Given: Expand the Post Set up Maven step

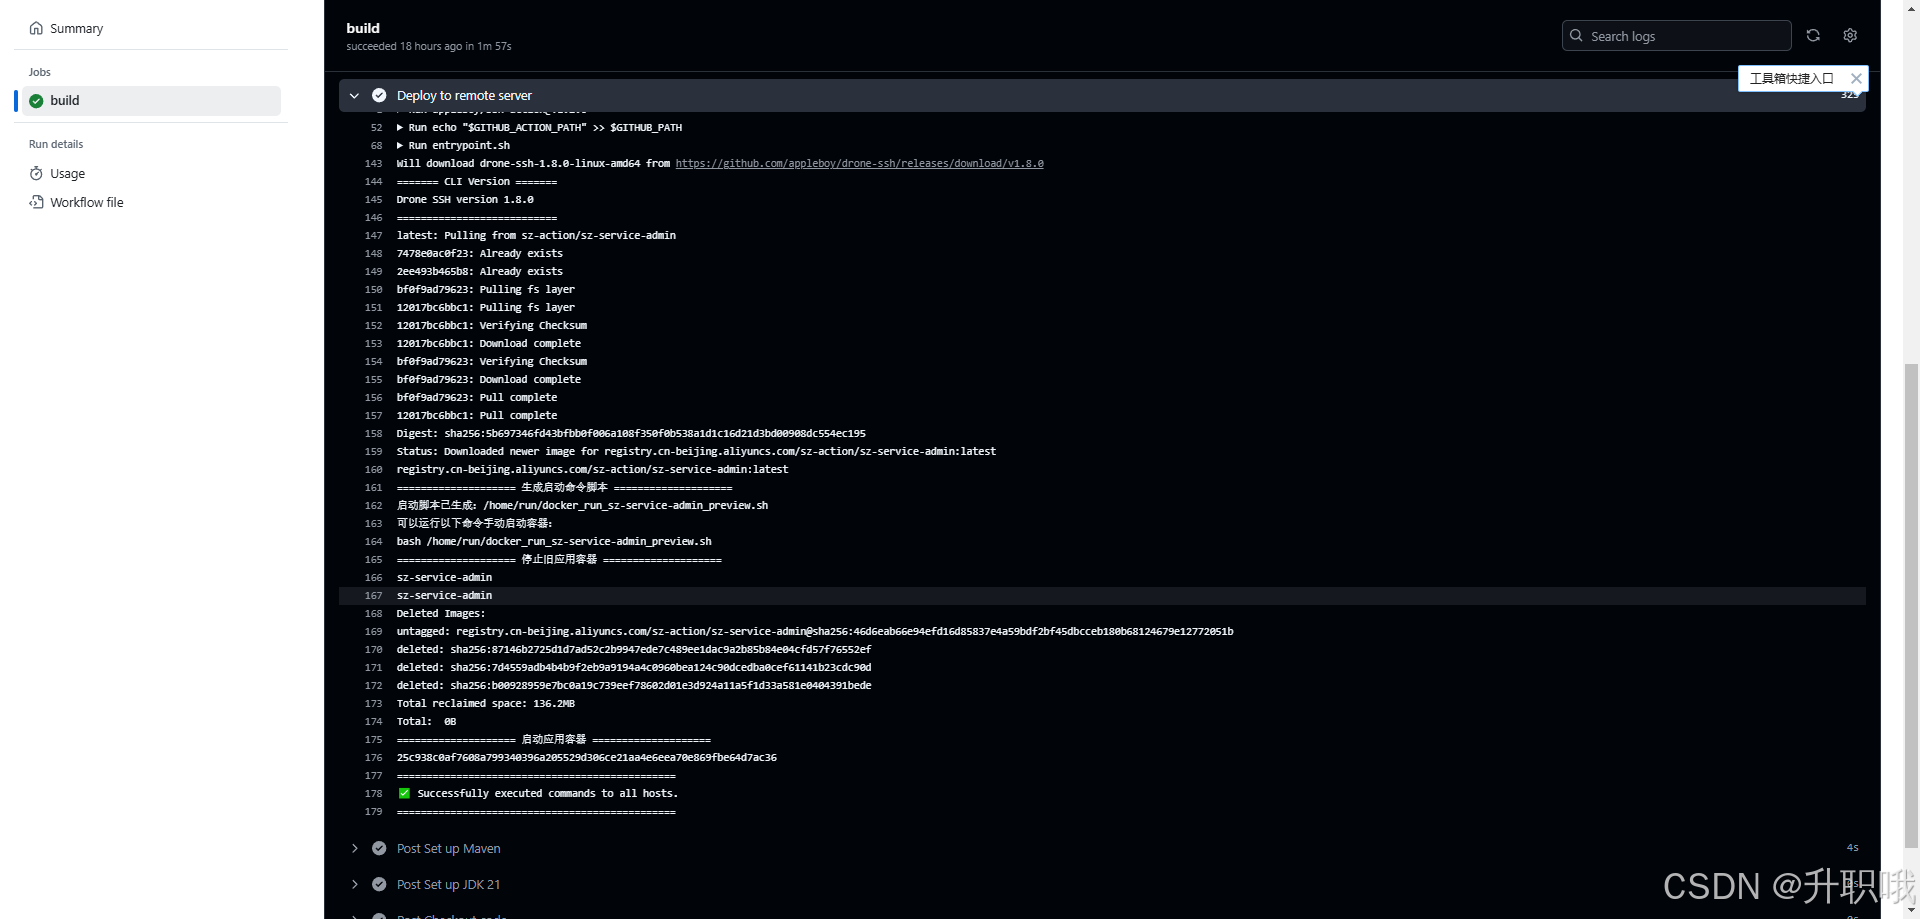Looking at the screenshot, I should pos(354,848).
